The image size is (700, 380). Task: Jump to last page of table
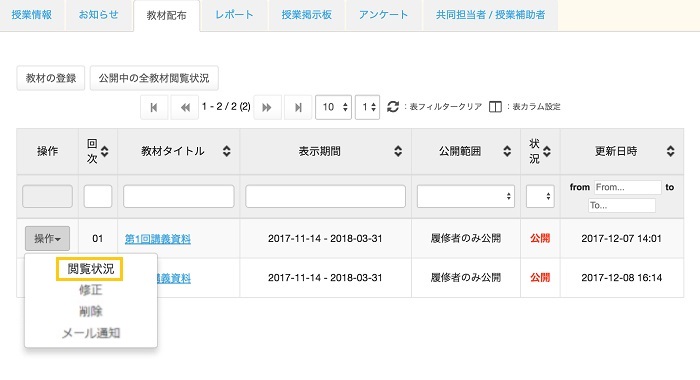[x=298, y=107]
